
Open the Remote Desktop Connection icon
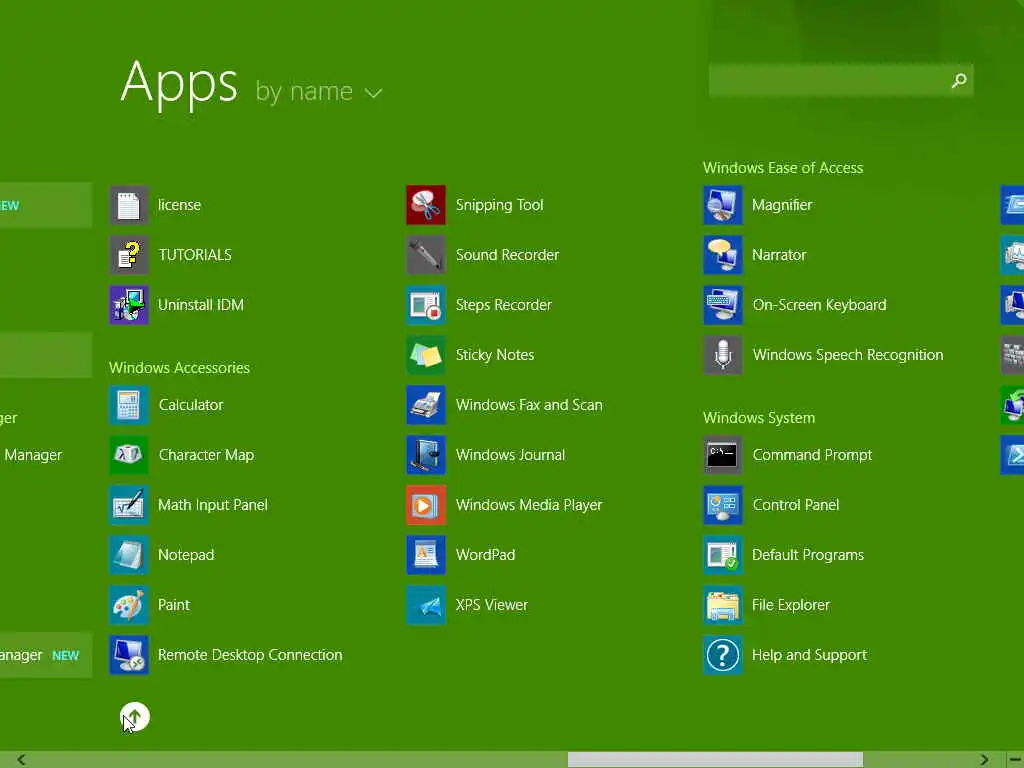[x=129, y=655]
